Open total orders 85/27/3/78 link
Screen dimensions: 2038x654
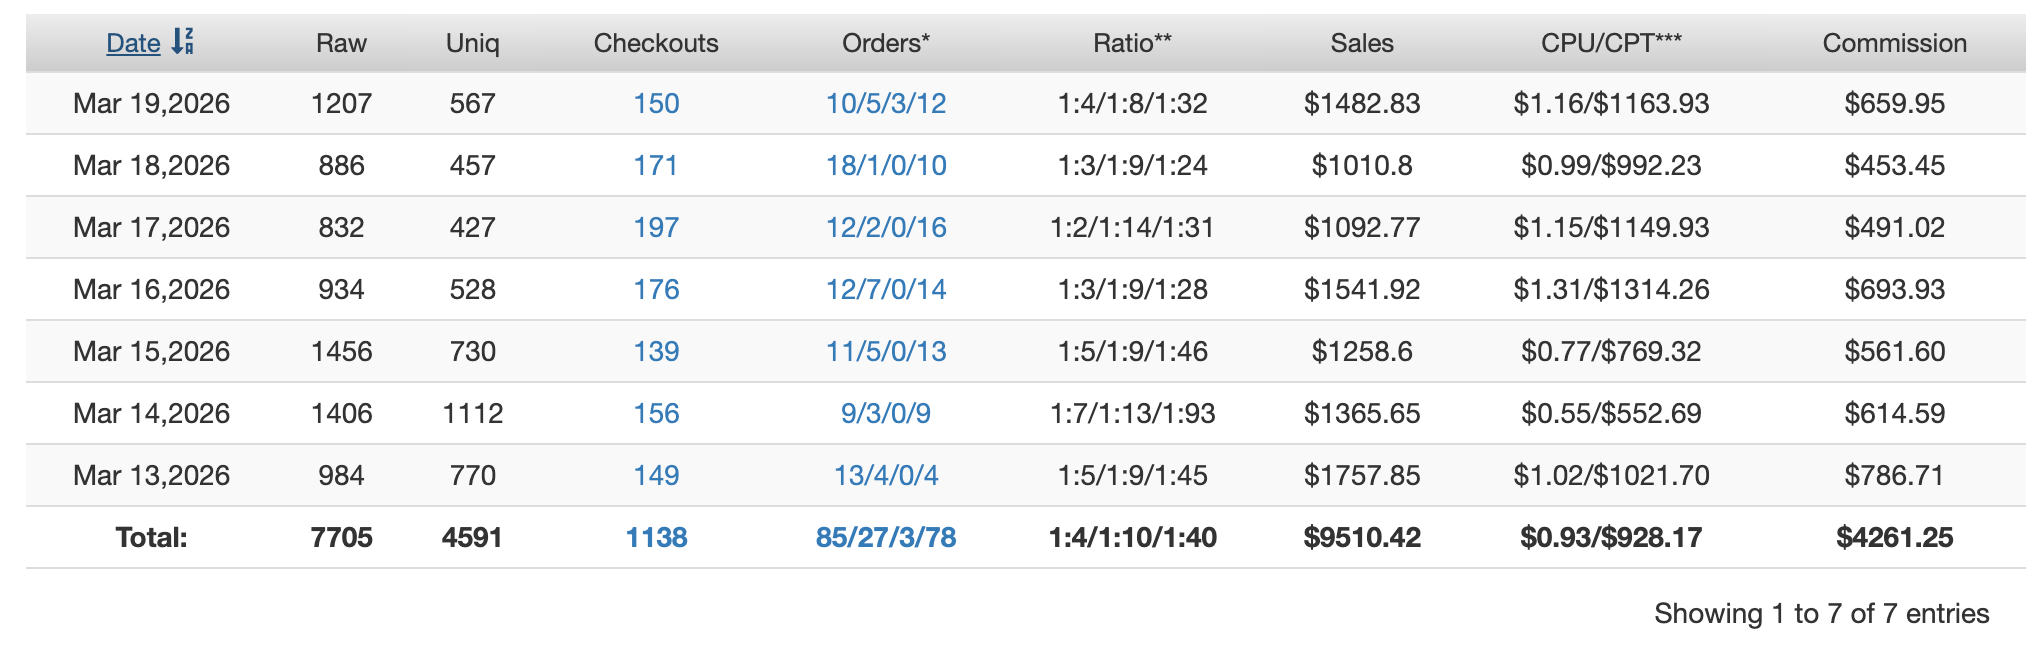pos(886,538)
